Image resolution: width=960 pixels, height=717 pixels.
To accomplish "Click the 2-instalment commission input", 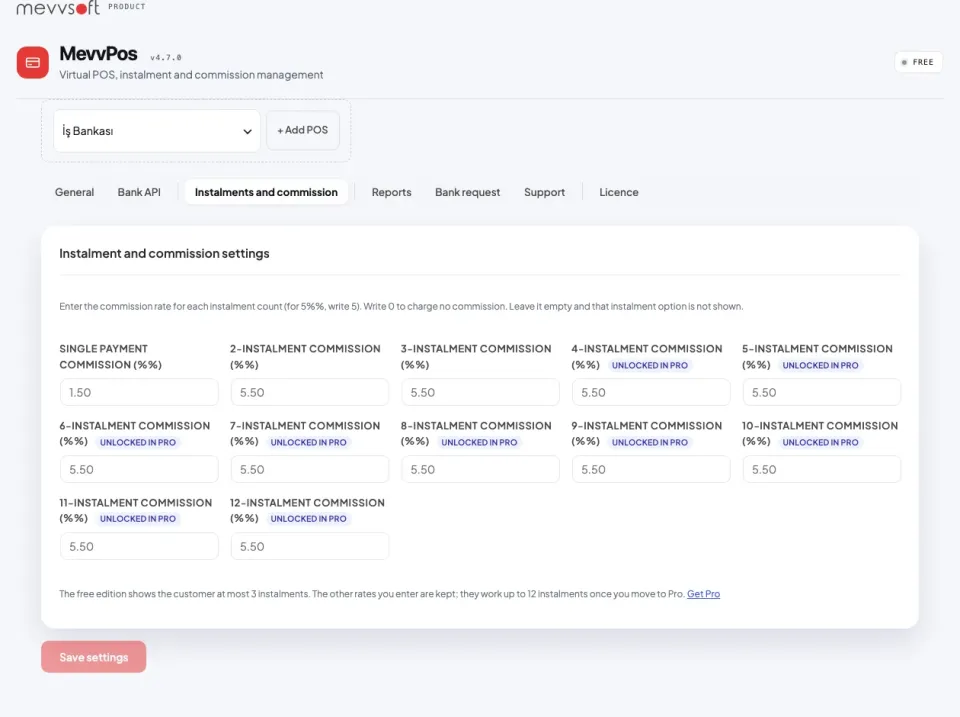I will pyautogui.click(x=310, y=392).
